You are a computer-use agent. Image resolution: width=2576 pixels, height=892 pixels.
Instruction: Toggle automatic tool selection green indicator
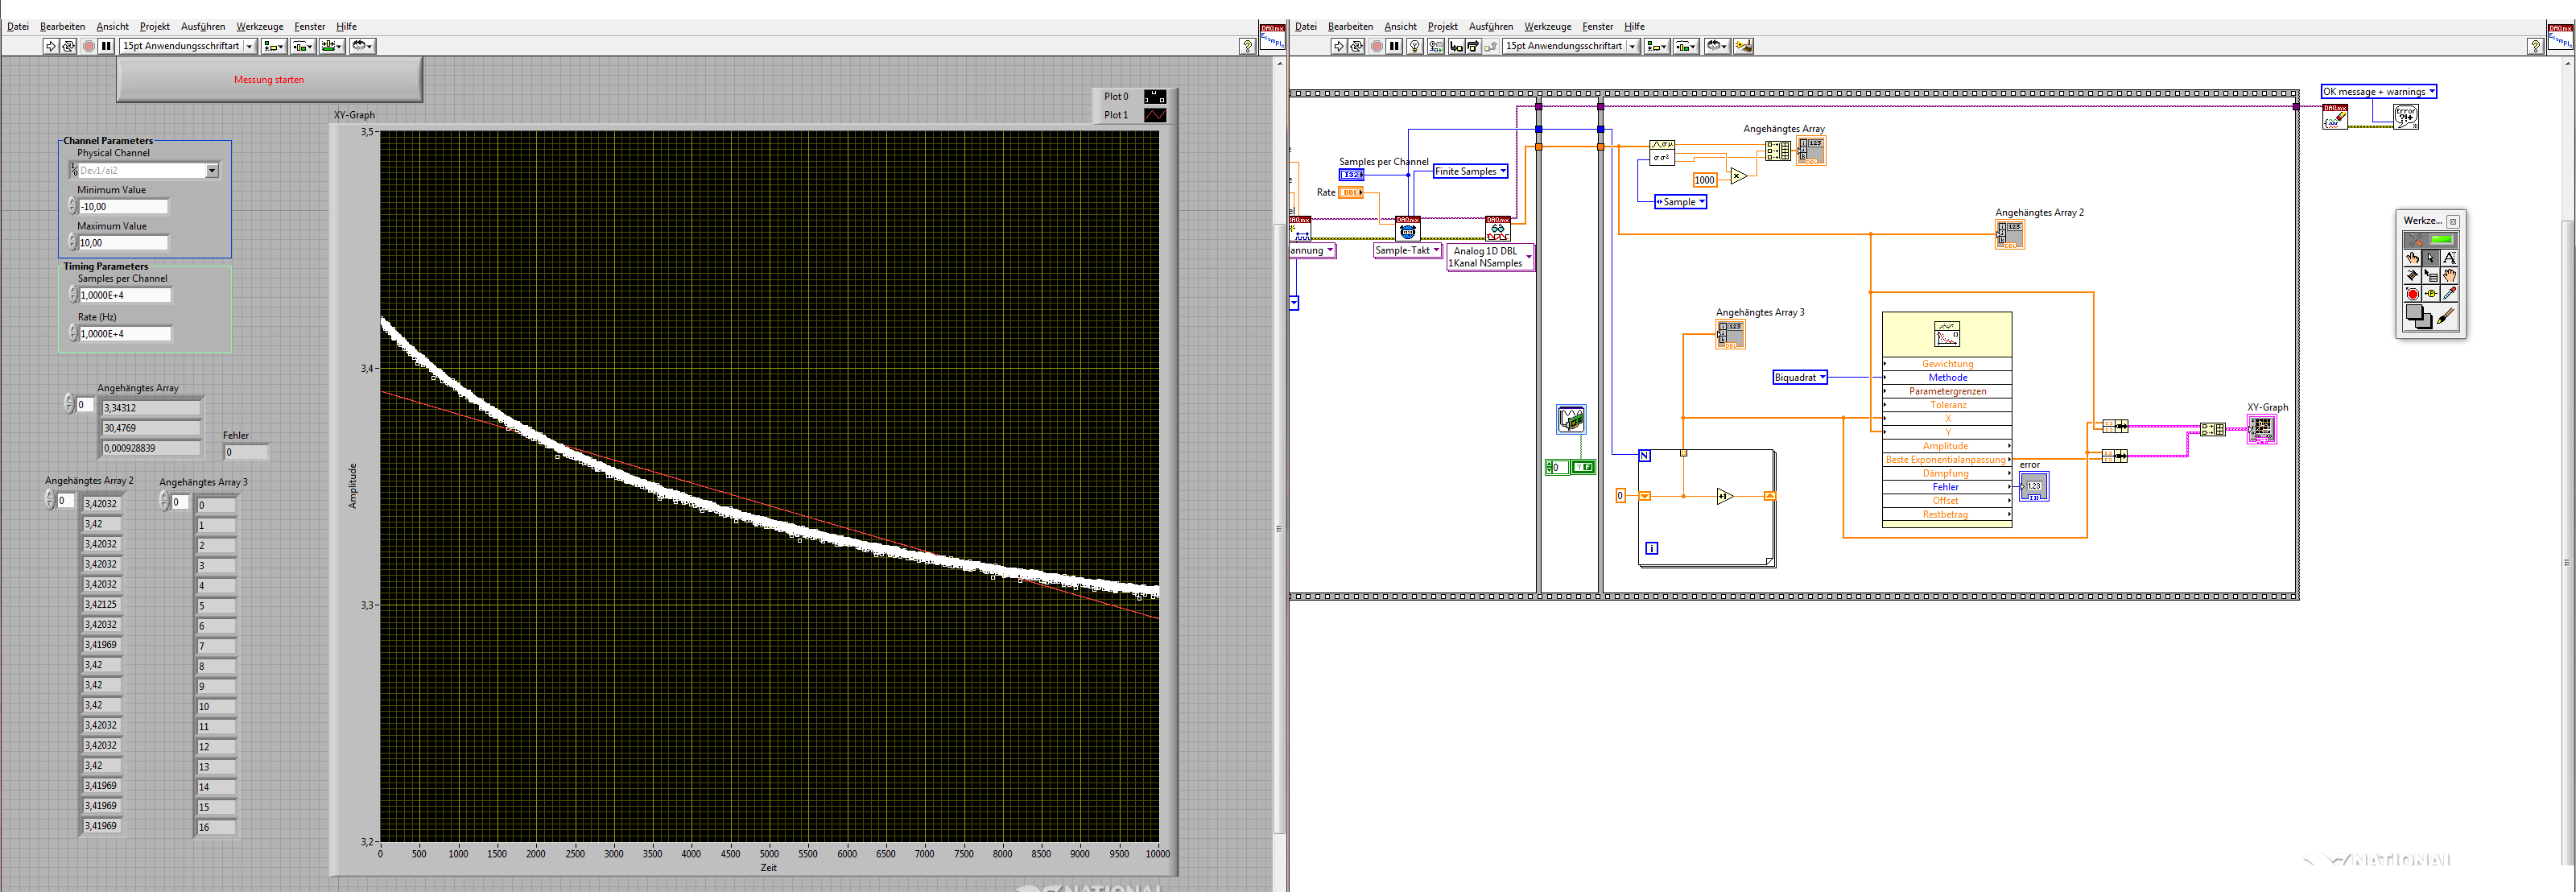(2442, 240)
